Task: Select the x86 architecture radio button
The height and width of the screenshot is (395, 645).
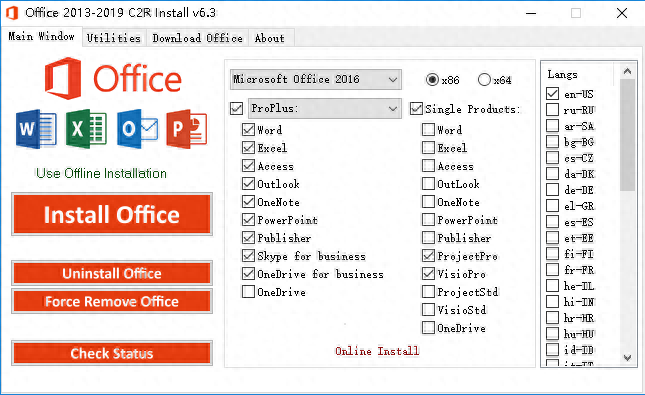Action: [432, 79]
